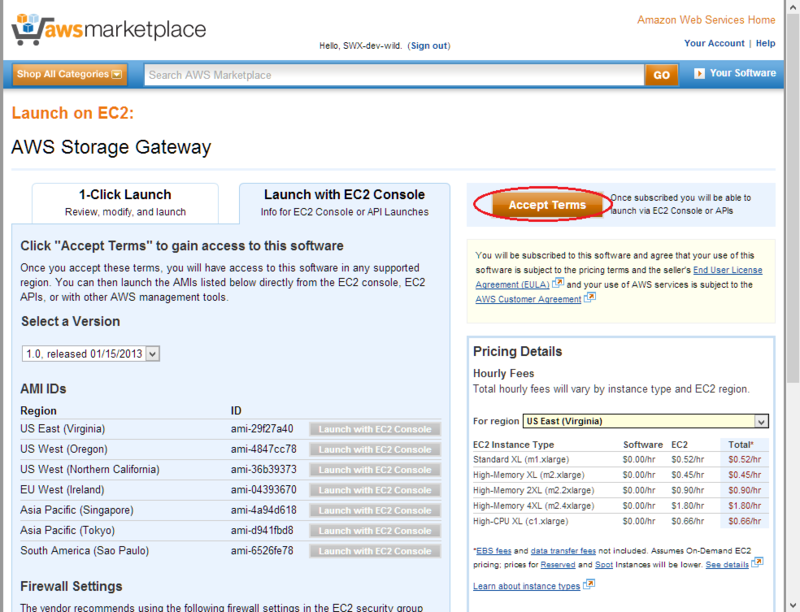The height and width of the screenshot is (612, 800).
Task: Open the Shop All Categories dropdown
Action: coord(70,74)
